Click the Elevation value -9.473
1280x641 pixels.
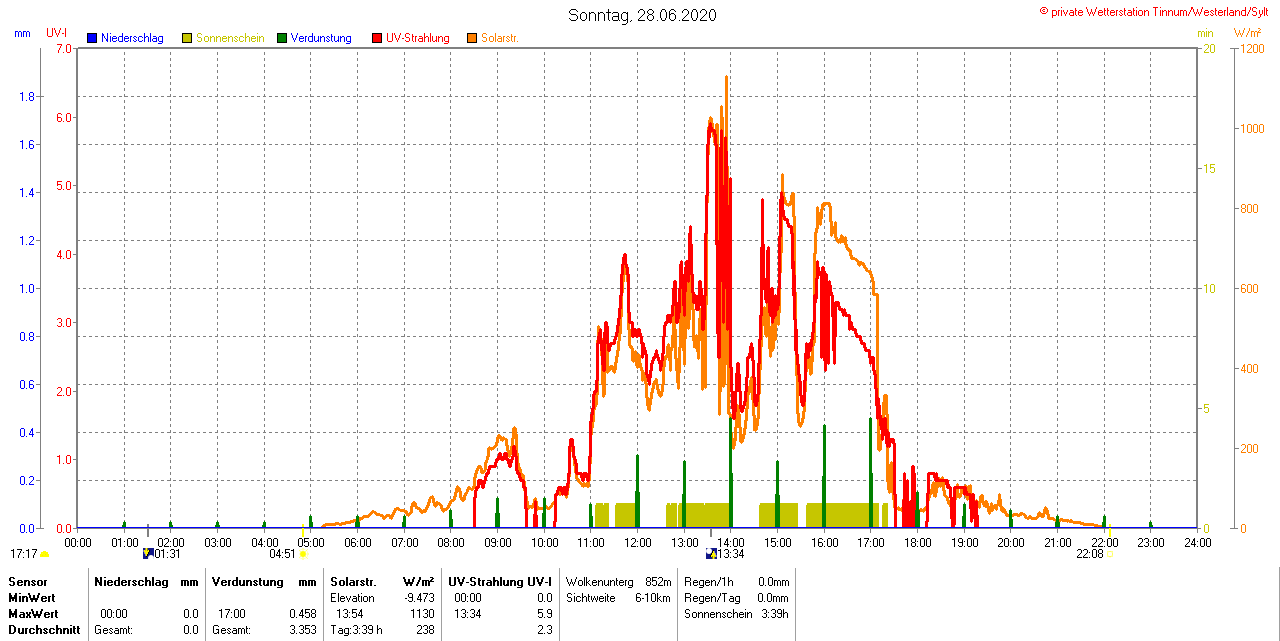(x=418, y=598)
